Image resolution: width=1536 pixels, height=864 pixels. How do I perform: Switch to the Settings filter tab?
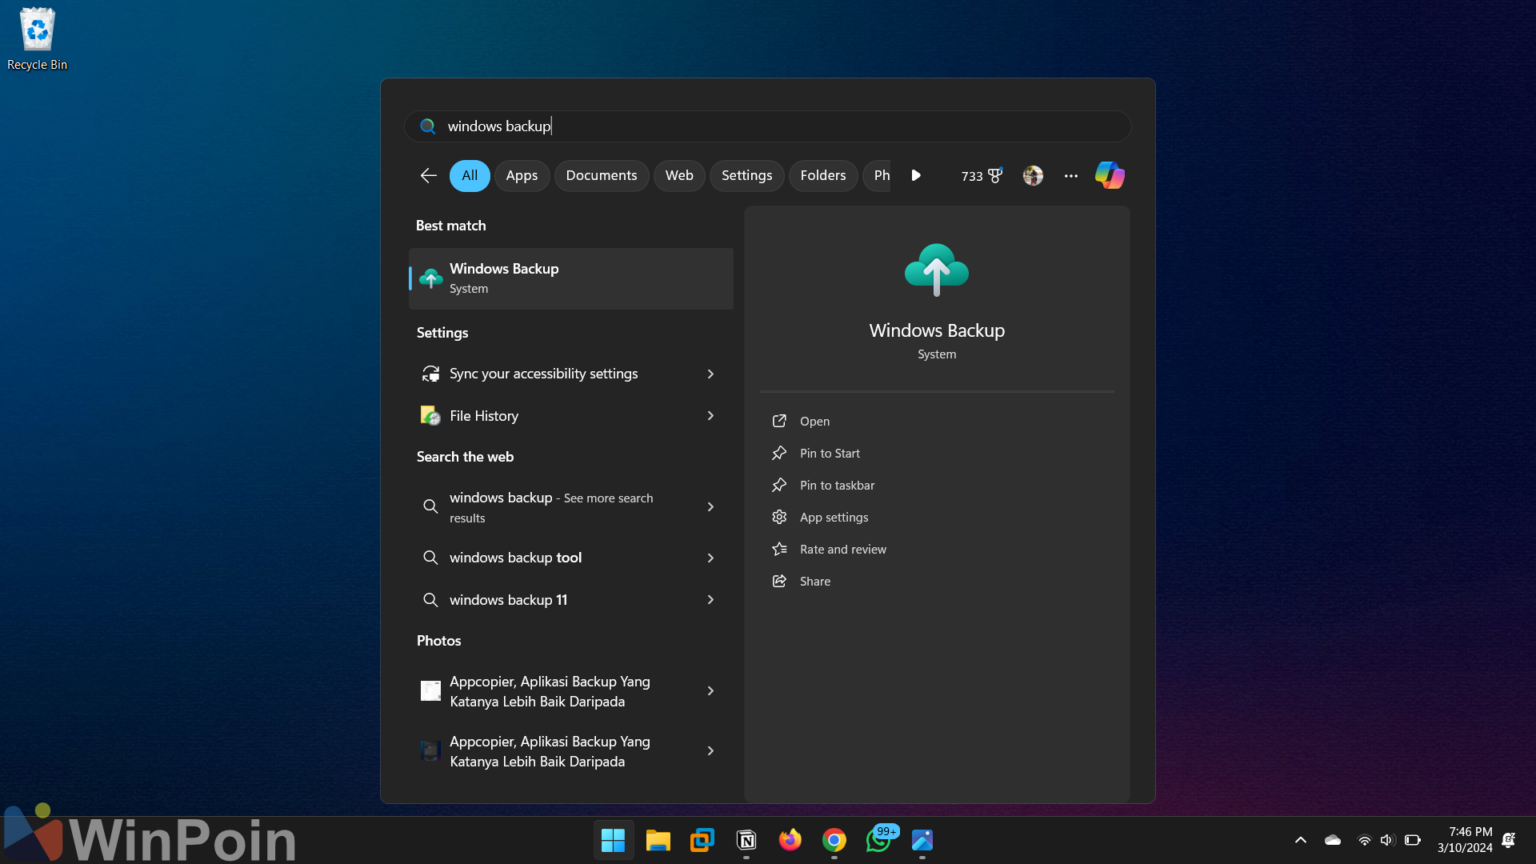point(746,175)
